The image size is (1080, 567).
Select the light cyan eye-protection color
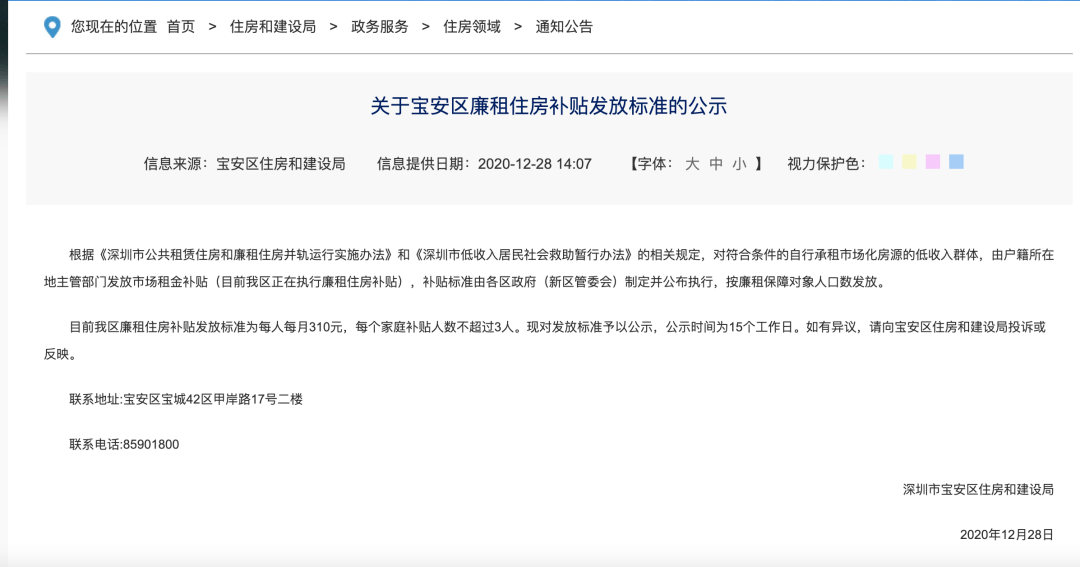[x=886, y=162]
